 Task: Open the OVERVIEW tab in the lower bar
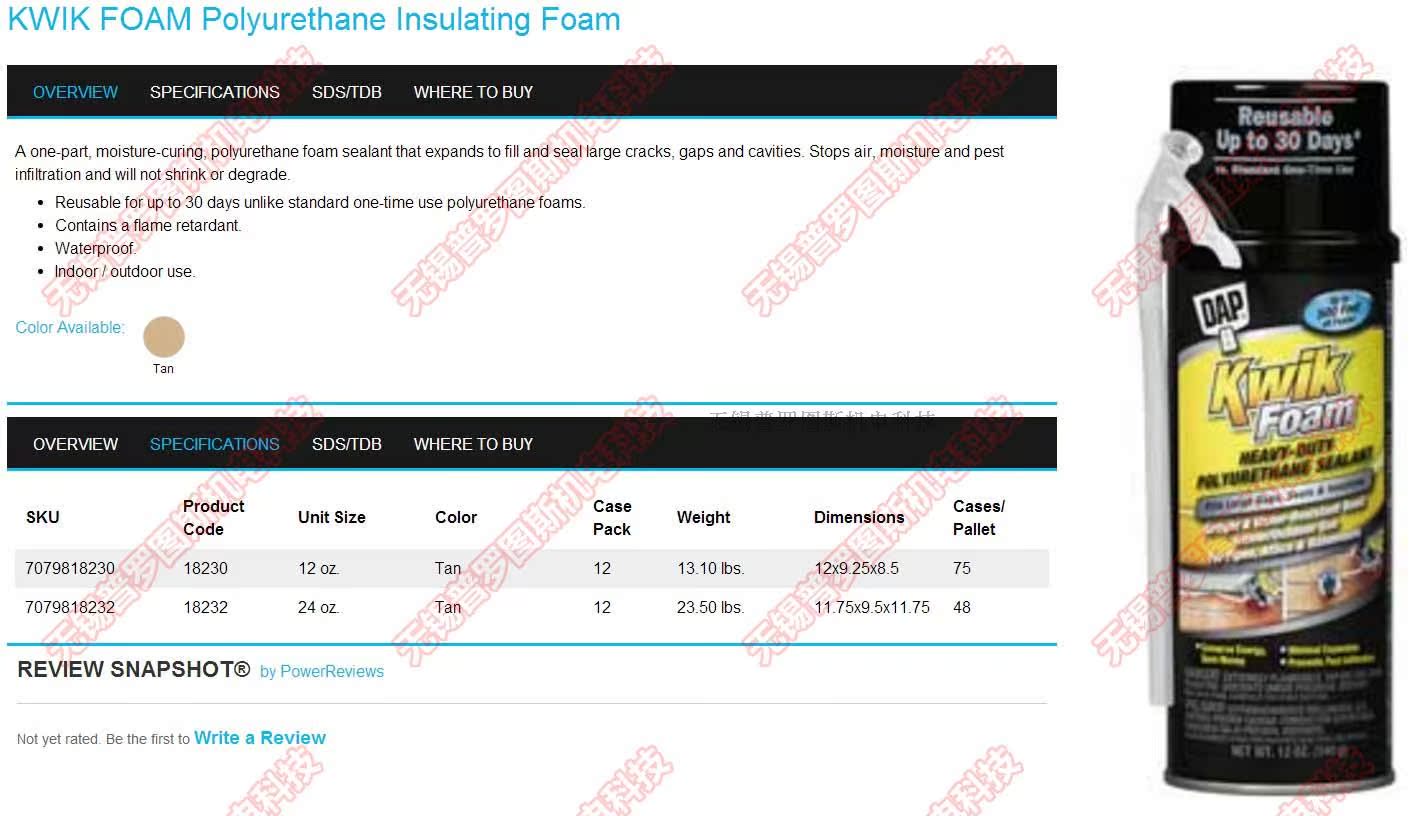click(75, 444)
